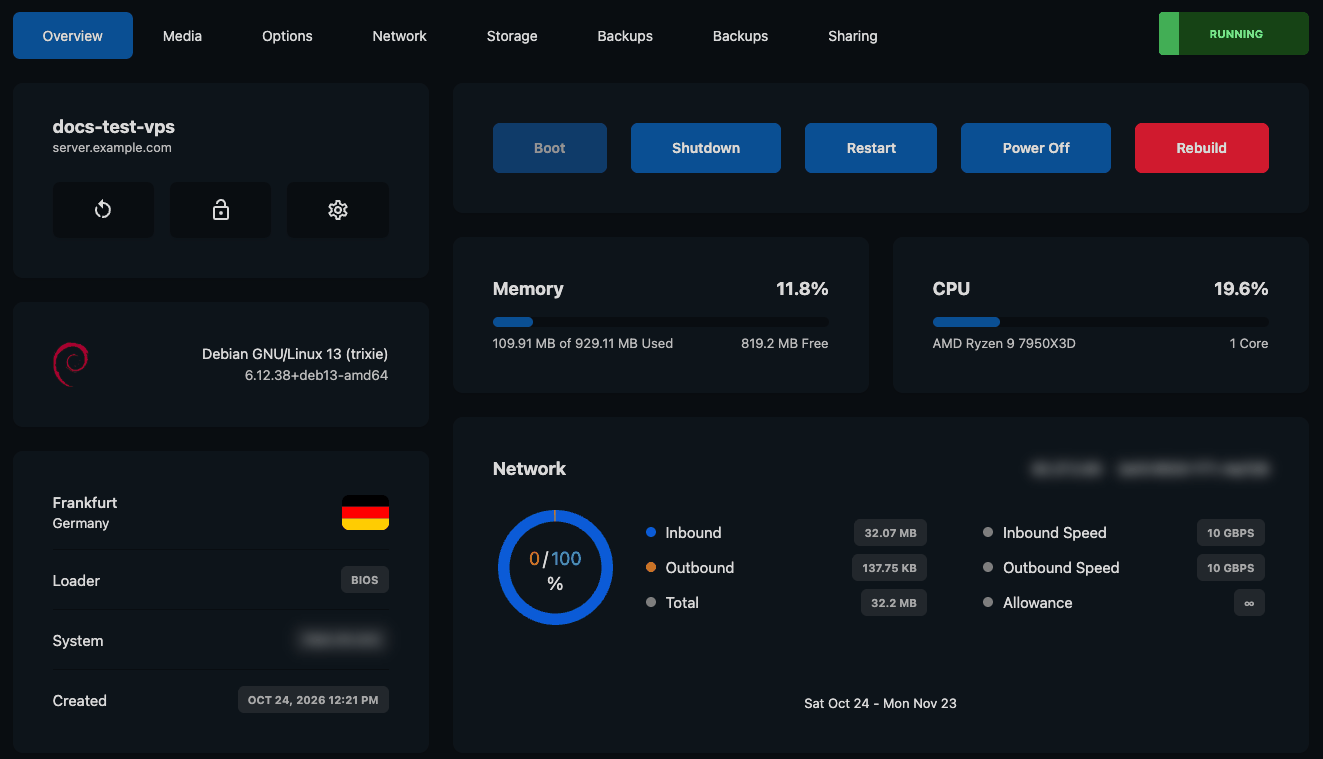Viewport: 1323px width, 759px height.
Task: Click the server.example.com hostname
Action: coord(112,148)
